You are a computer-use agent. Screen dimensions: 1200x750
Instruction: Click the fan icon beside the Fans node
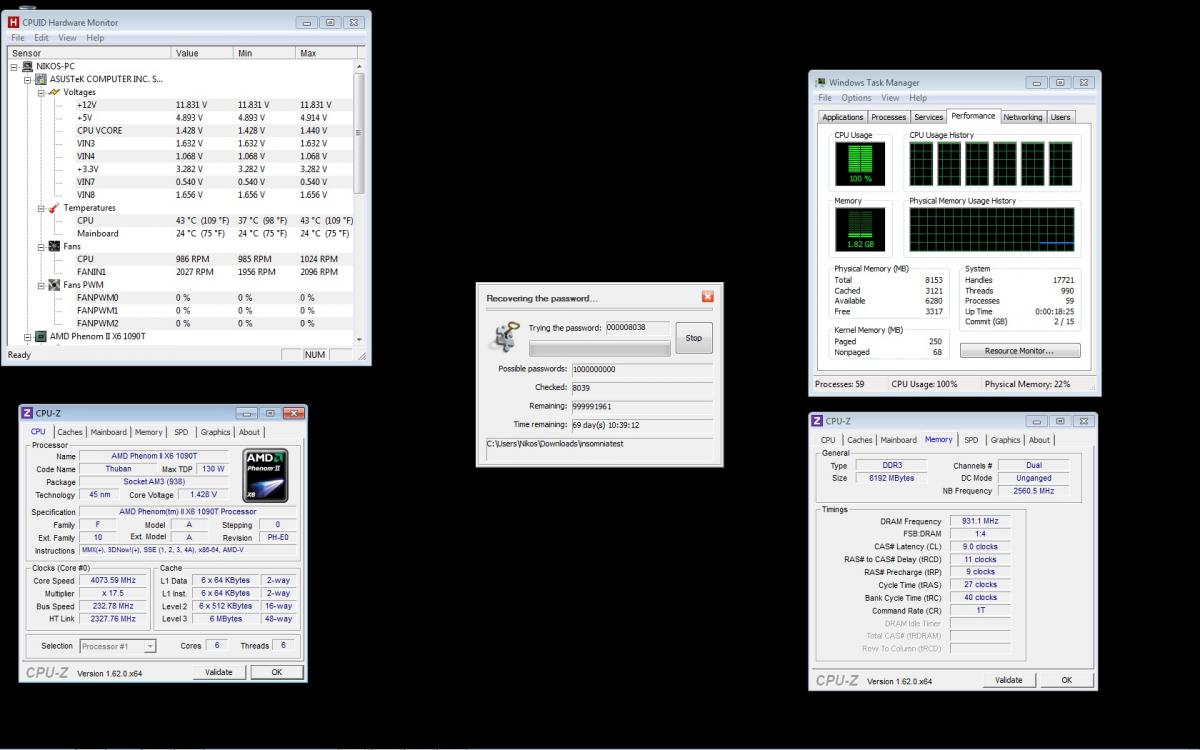[x=55, y=246]
